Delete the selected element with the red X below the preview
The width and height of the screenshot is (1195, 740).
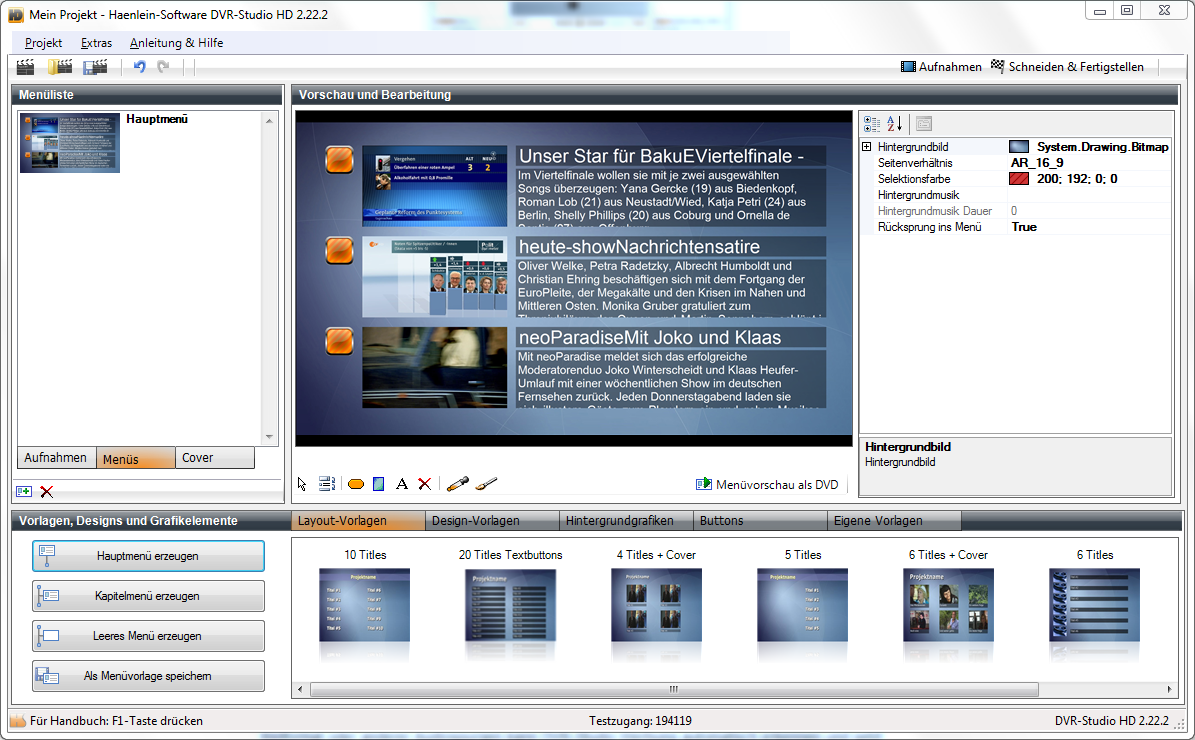point(424,484)
